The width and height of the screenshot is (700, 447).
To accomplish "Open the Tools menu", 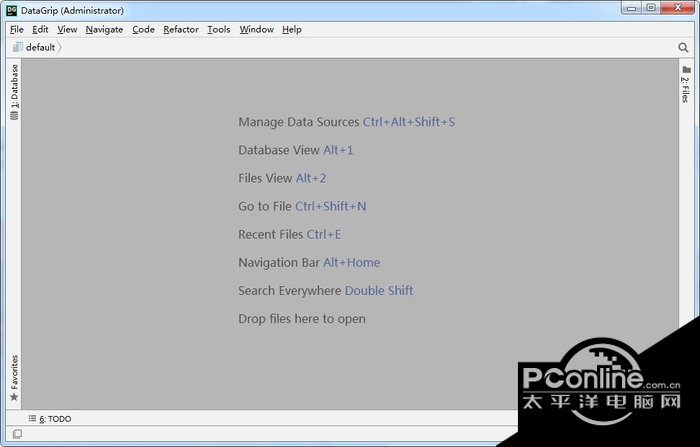I will coord(219,29).
